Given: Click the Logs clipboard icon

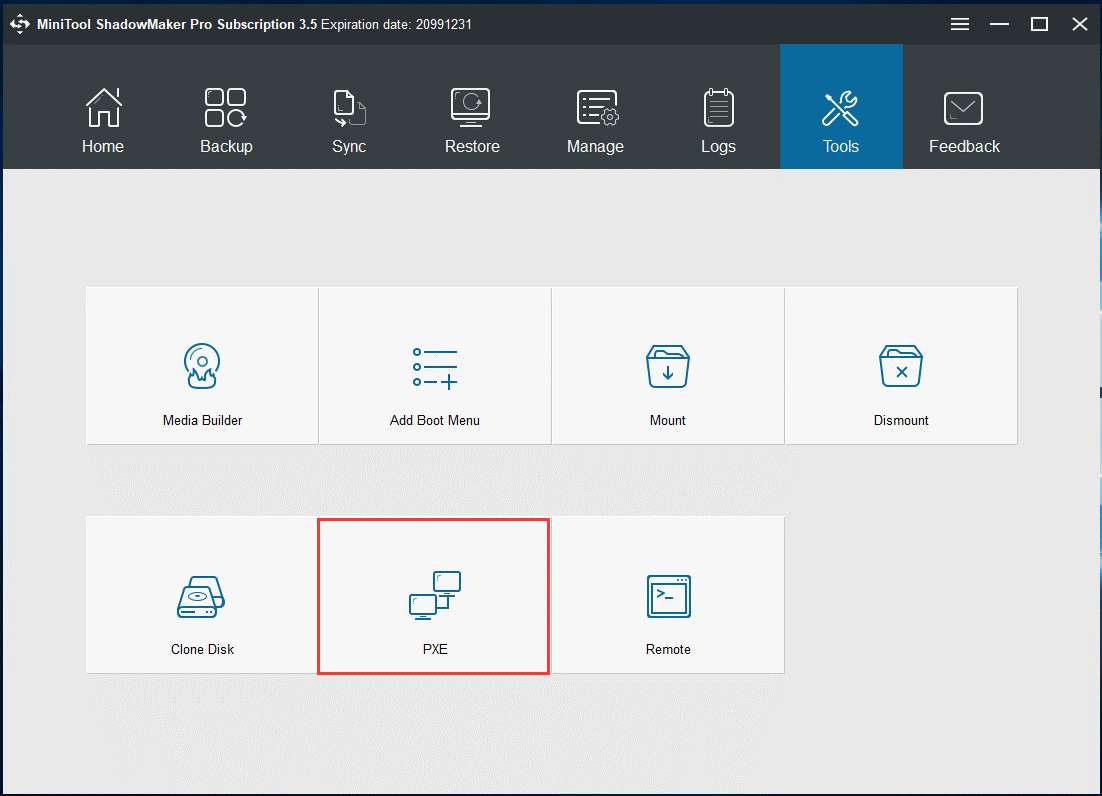Looking at the screenshot, I should [718, 107].
